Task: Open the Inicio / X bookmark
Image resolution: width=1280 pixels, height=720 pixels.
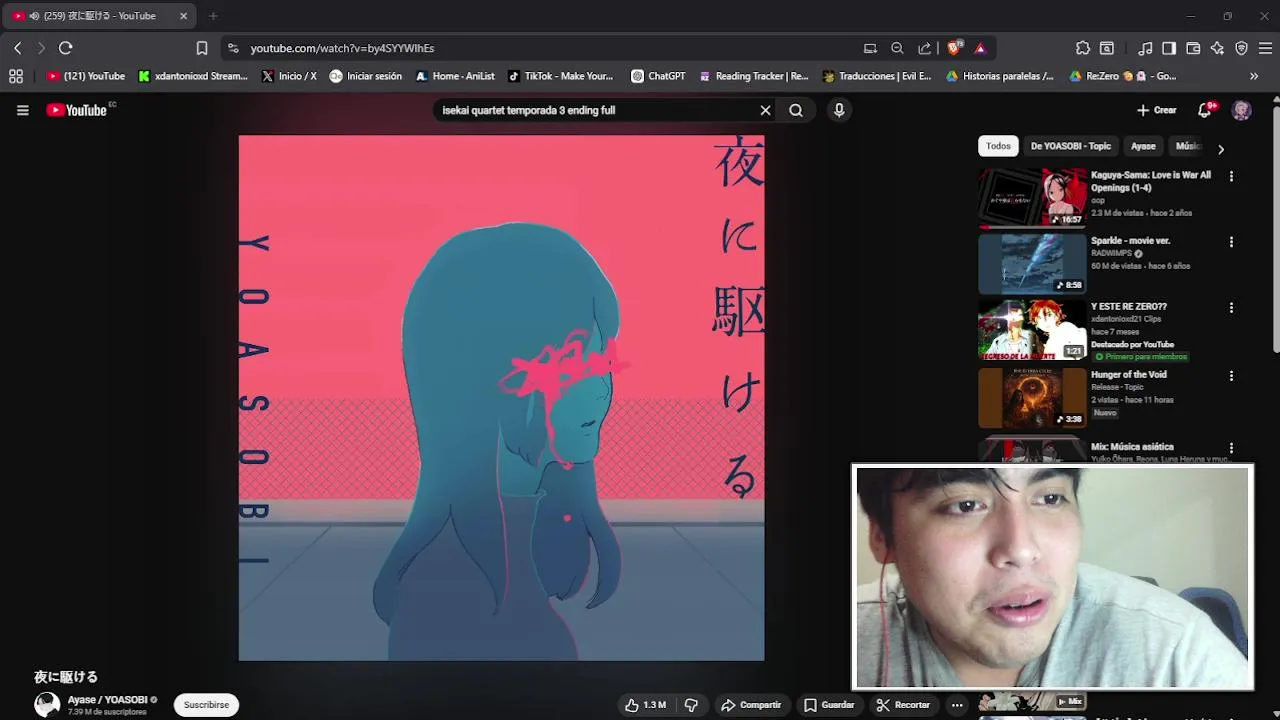Action: coord(289,76)
